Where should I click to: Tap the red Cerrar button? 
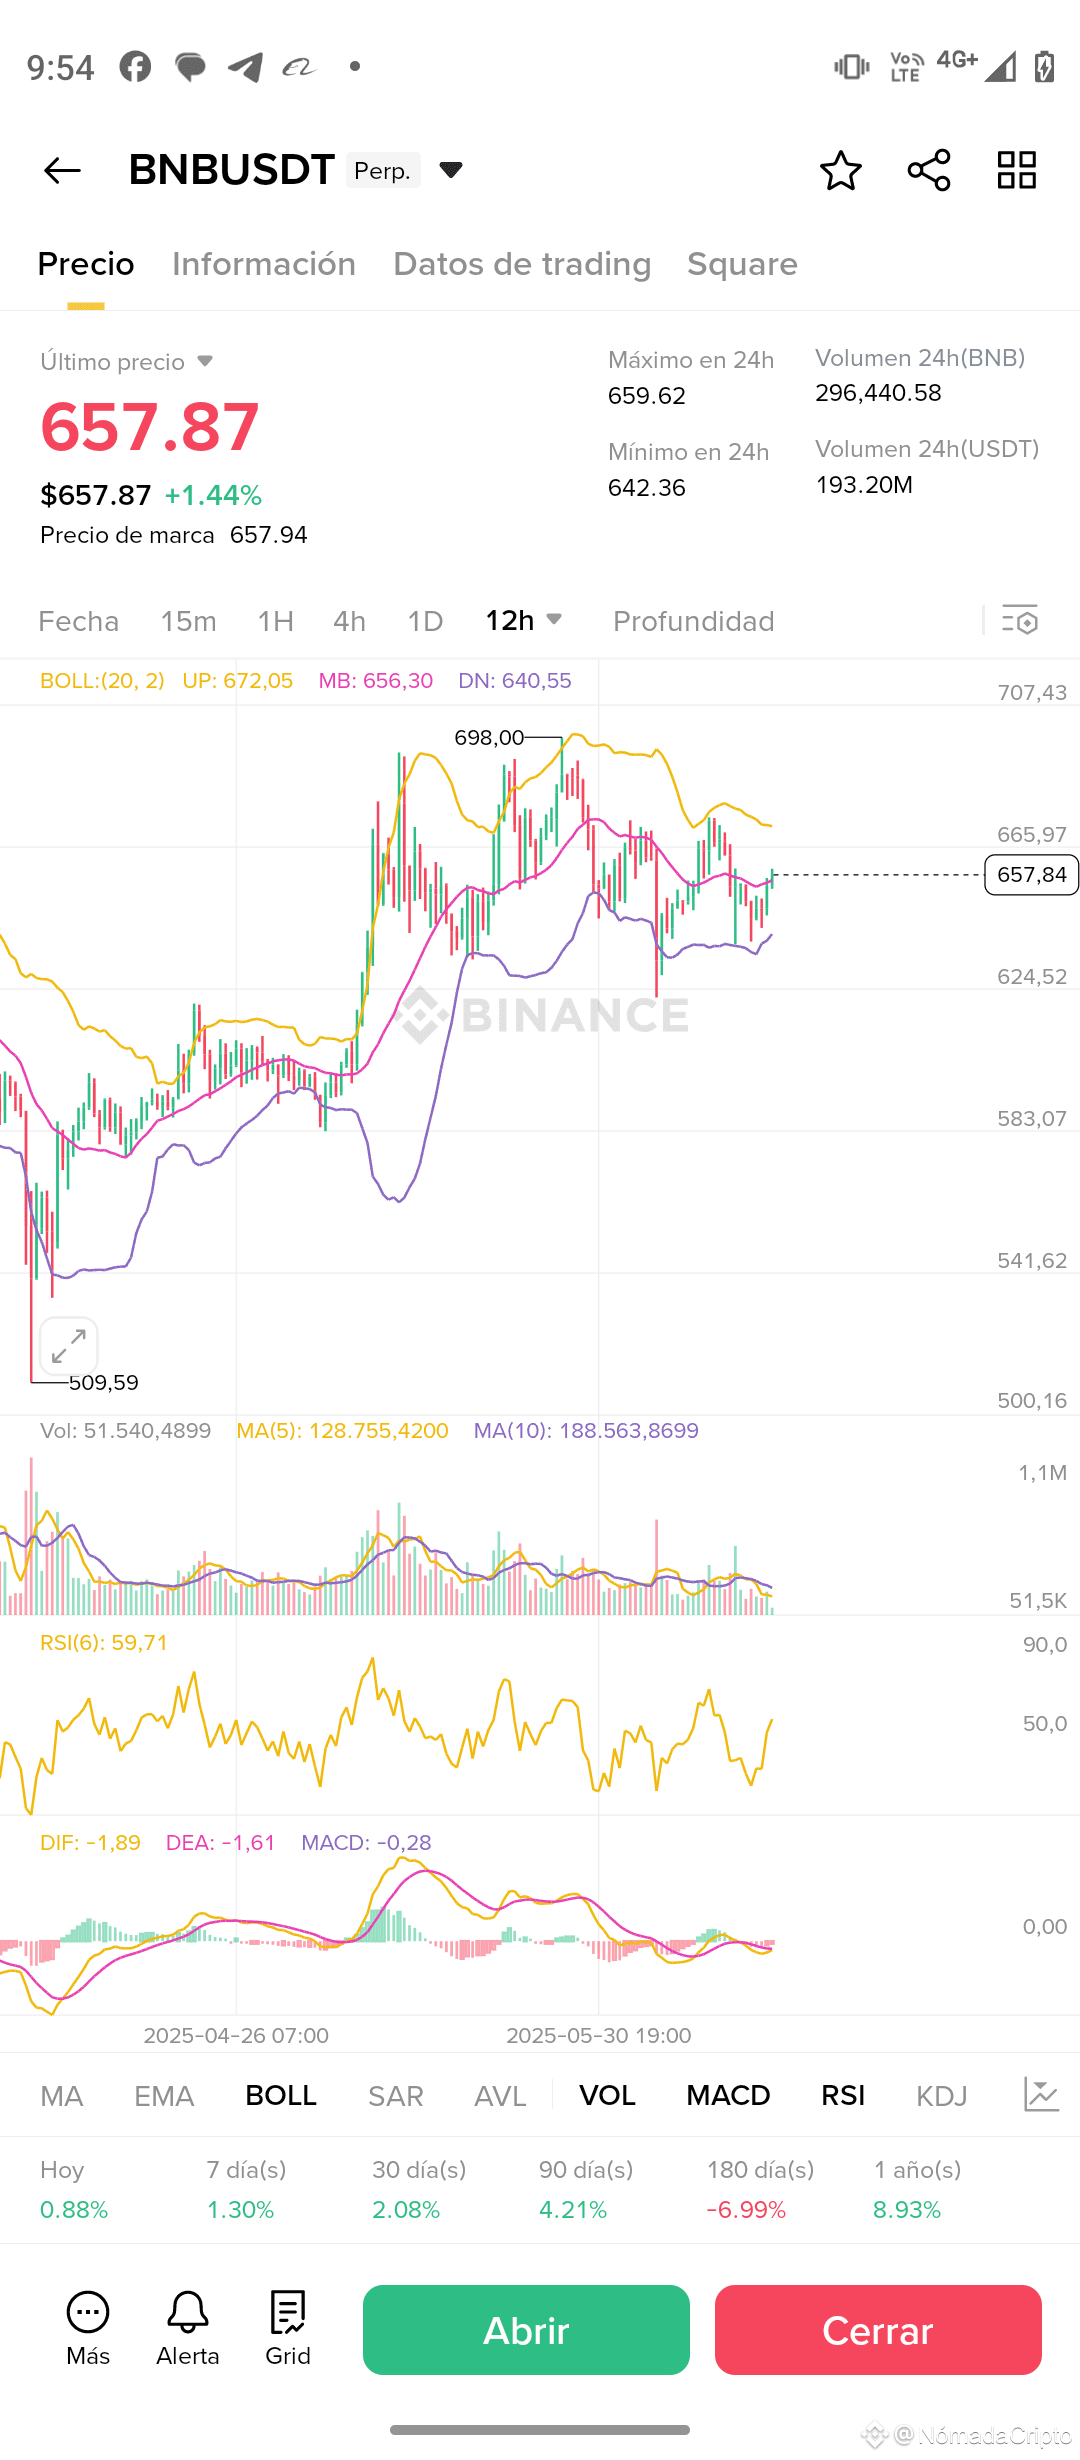[878, 2330]
